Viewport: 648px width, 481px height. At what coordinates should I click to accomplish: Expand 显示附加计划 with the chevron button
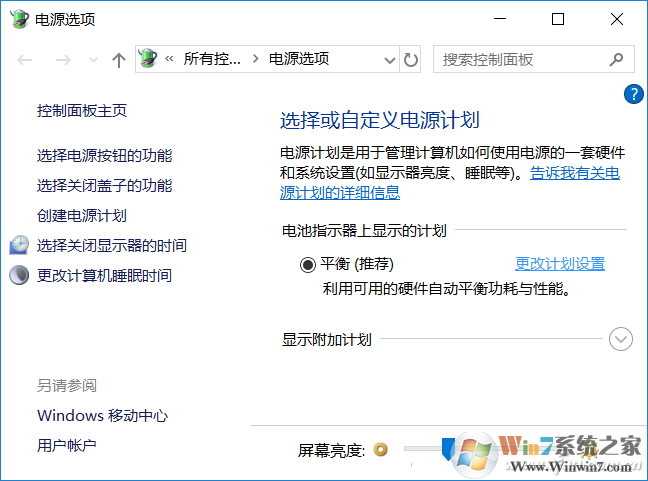tap(621, 339)
